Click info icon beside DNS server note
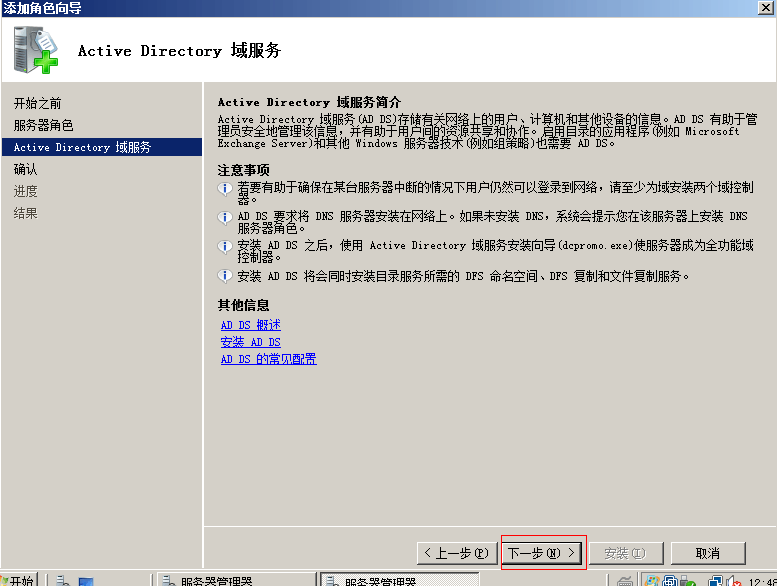The image size is (777, 586). click(x=225, y=217)
